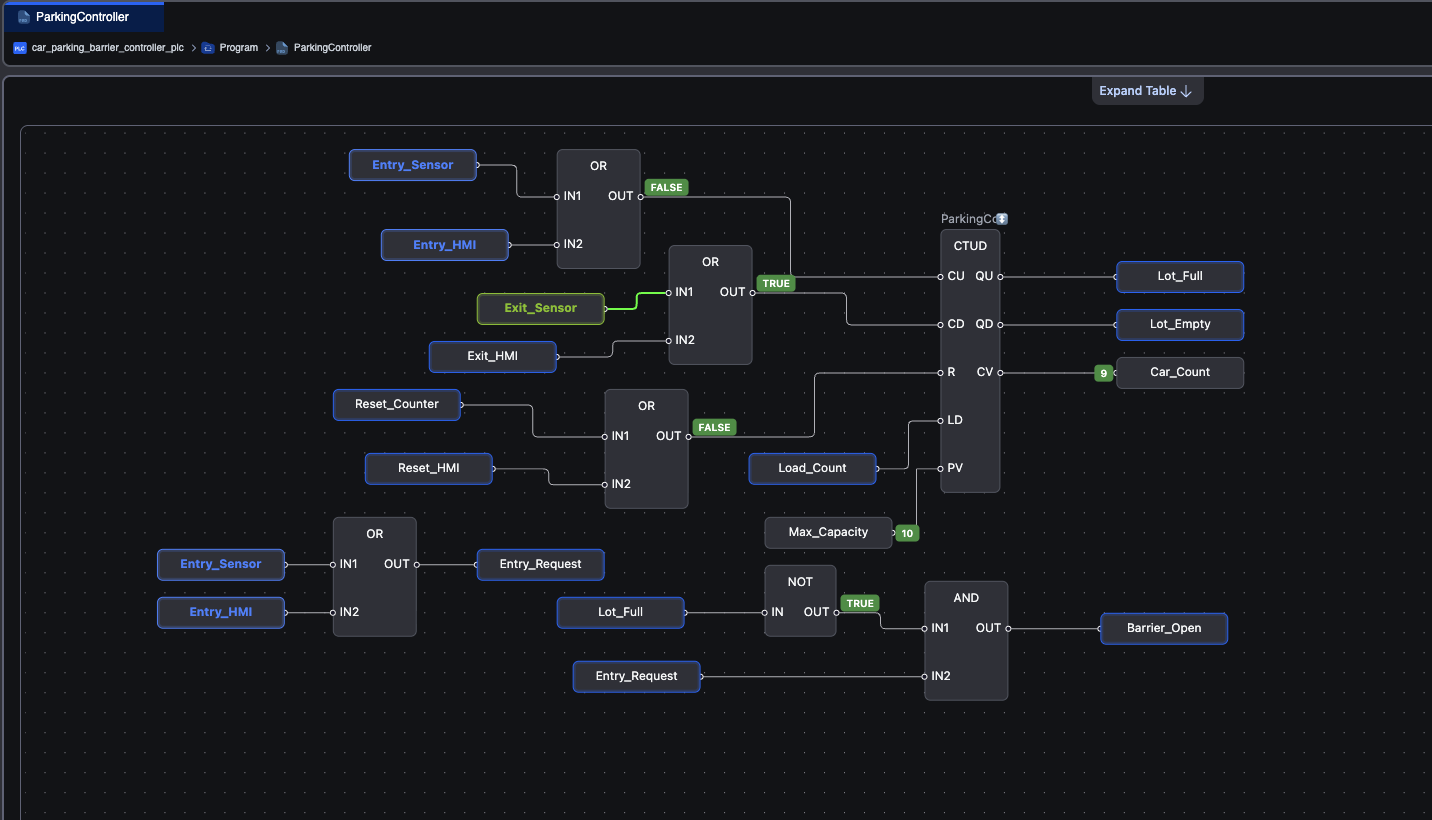Viewport: 1432px width, 820px height.
Task: Select the Lot_Empty output node
Action: pos(1180,324)
